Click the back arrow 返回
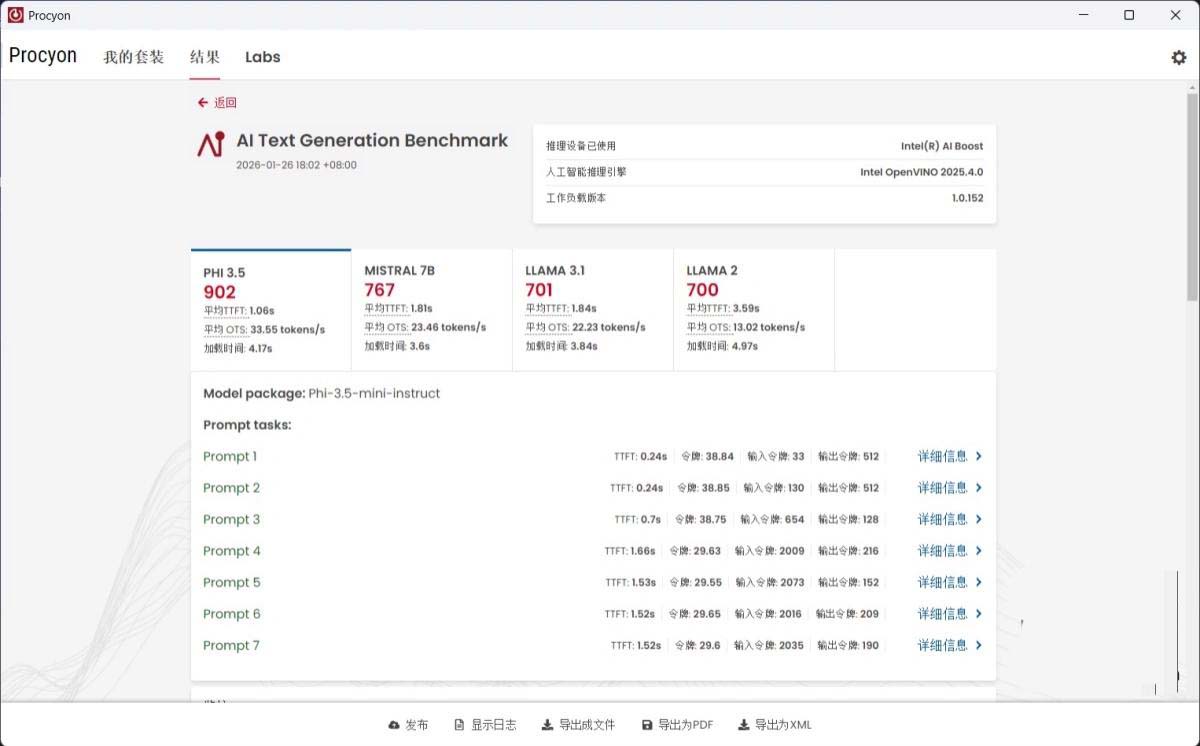 point(203,103)
